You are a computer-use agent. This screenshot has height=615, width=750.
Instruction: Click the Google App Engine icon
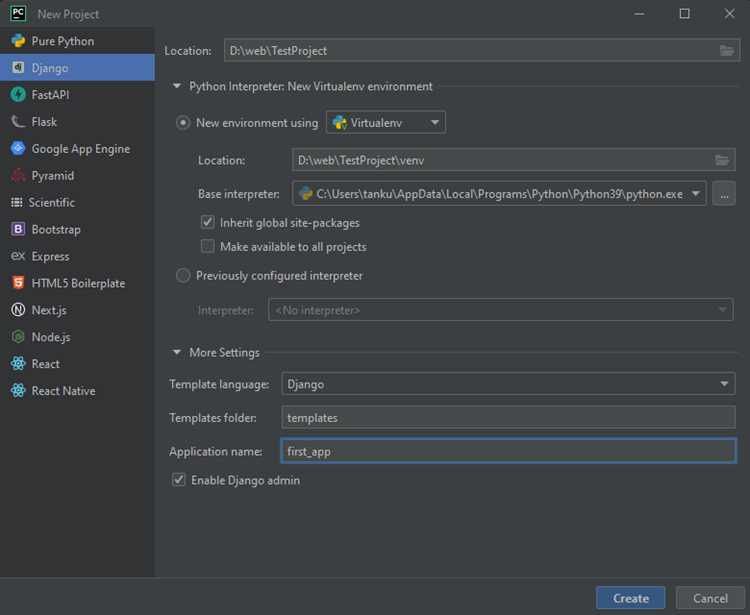[x=18, y=149]
